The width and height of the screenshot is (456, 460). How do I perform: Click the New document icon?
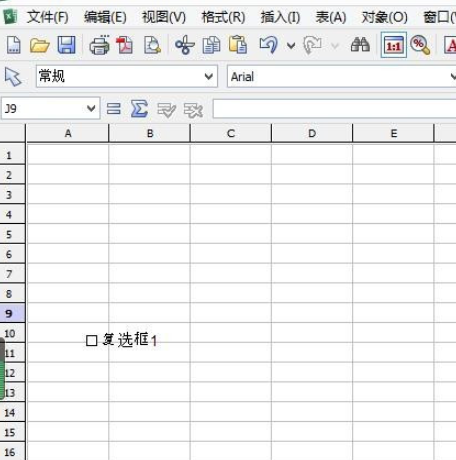13,45
